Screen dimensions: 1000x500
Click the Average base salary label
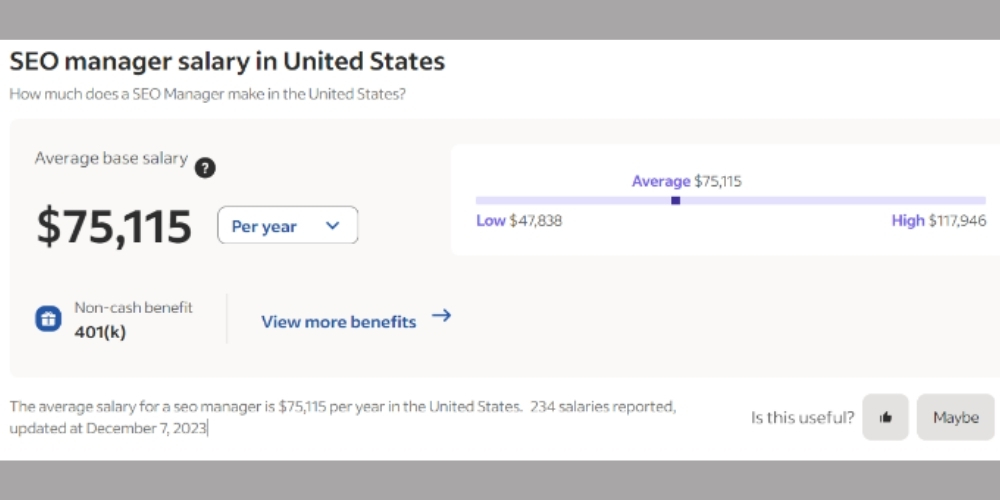tap(111, 158)
